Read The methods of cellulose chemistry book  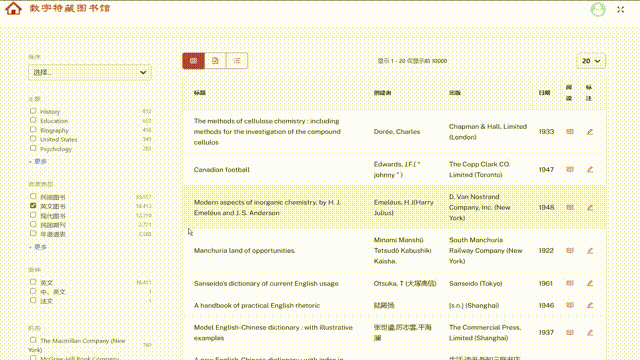pos(570,131)
